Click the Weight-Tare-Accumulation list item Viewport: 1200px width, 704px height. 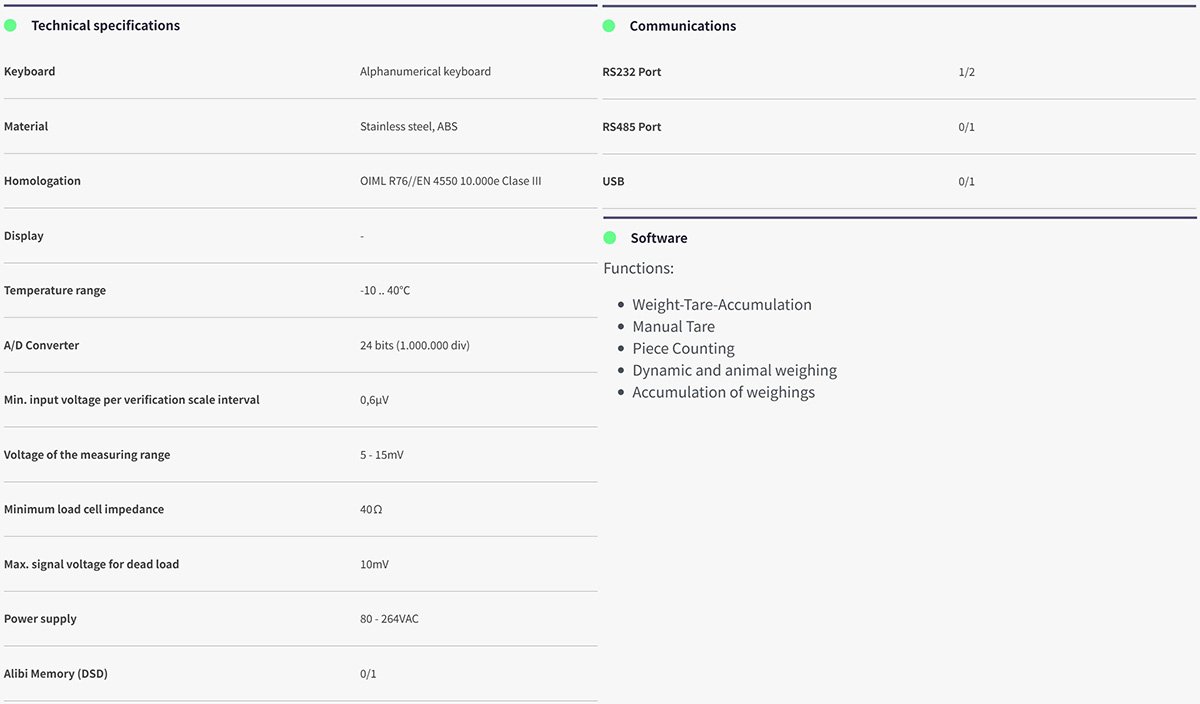click(x=721, y=305)
